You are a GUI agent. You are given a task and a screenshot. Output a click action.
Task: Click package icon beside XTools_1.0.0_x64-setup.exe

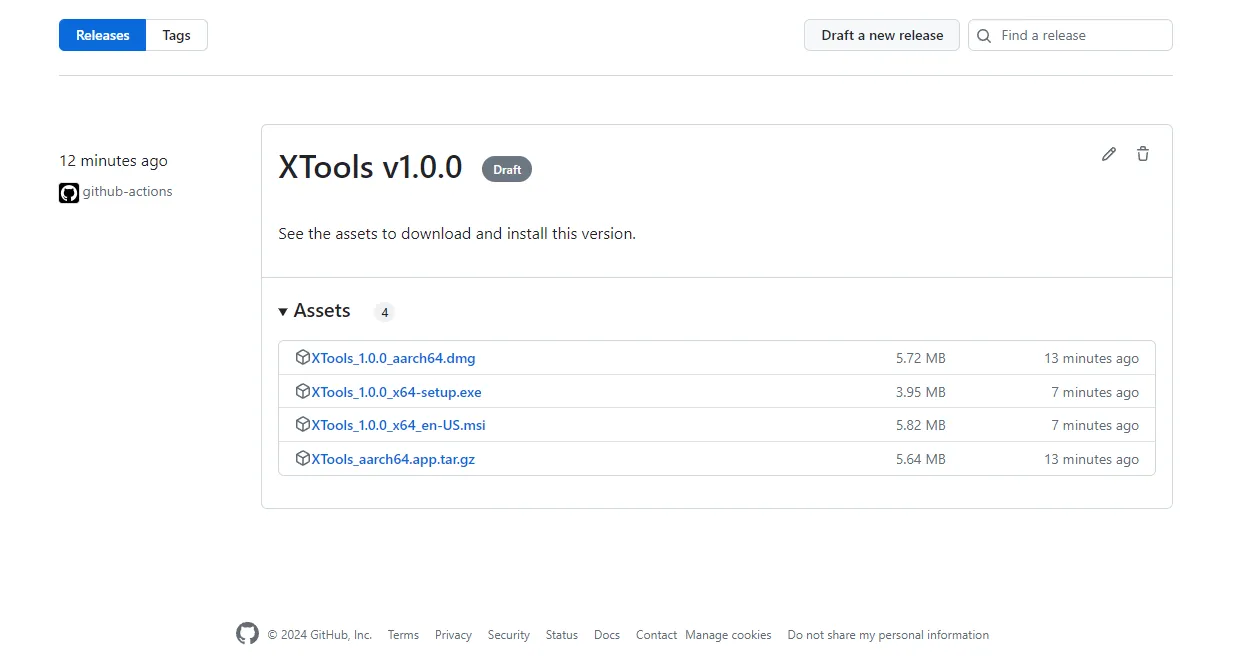[302, 392]
